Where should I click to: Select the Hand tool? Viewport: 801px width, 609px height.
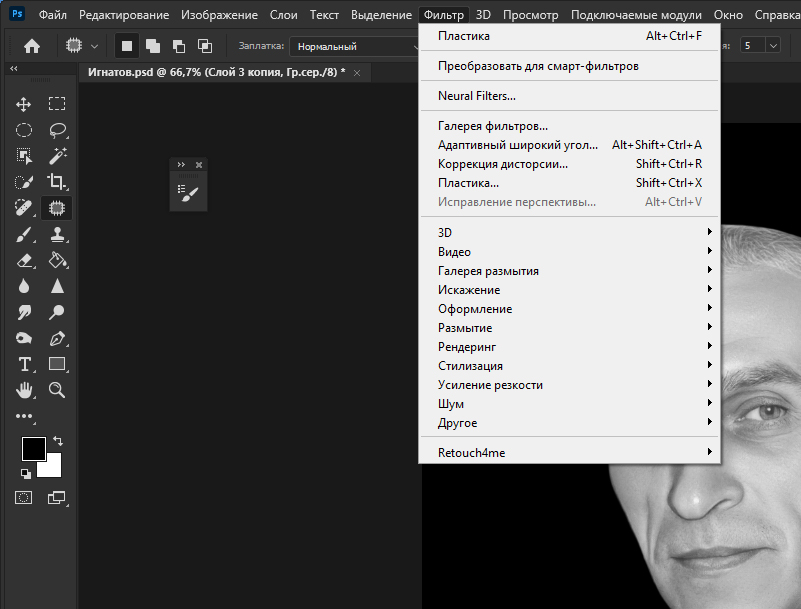[x=23, y=390]
